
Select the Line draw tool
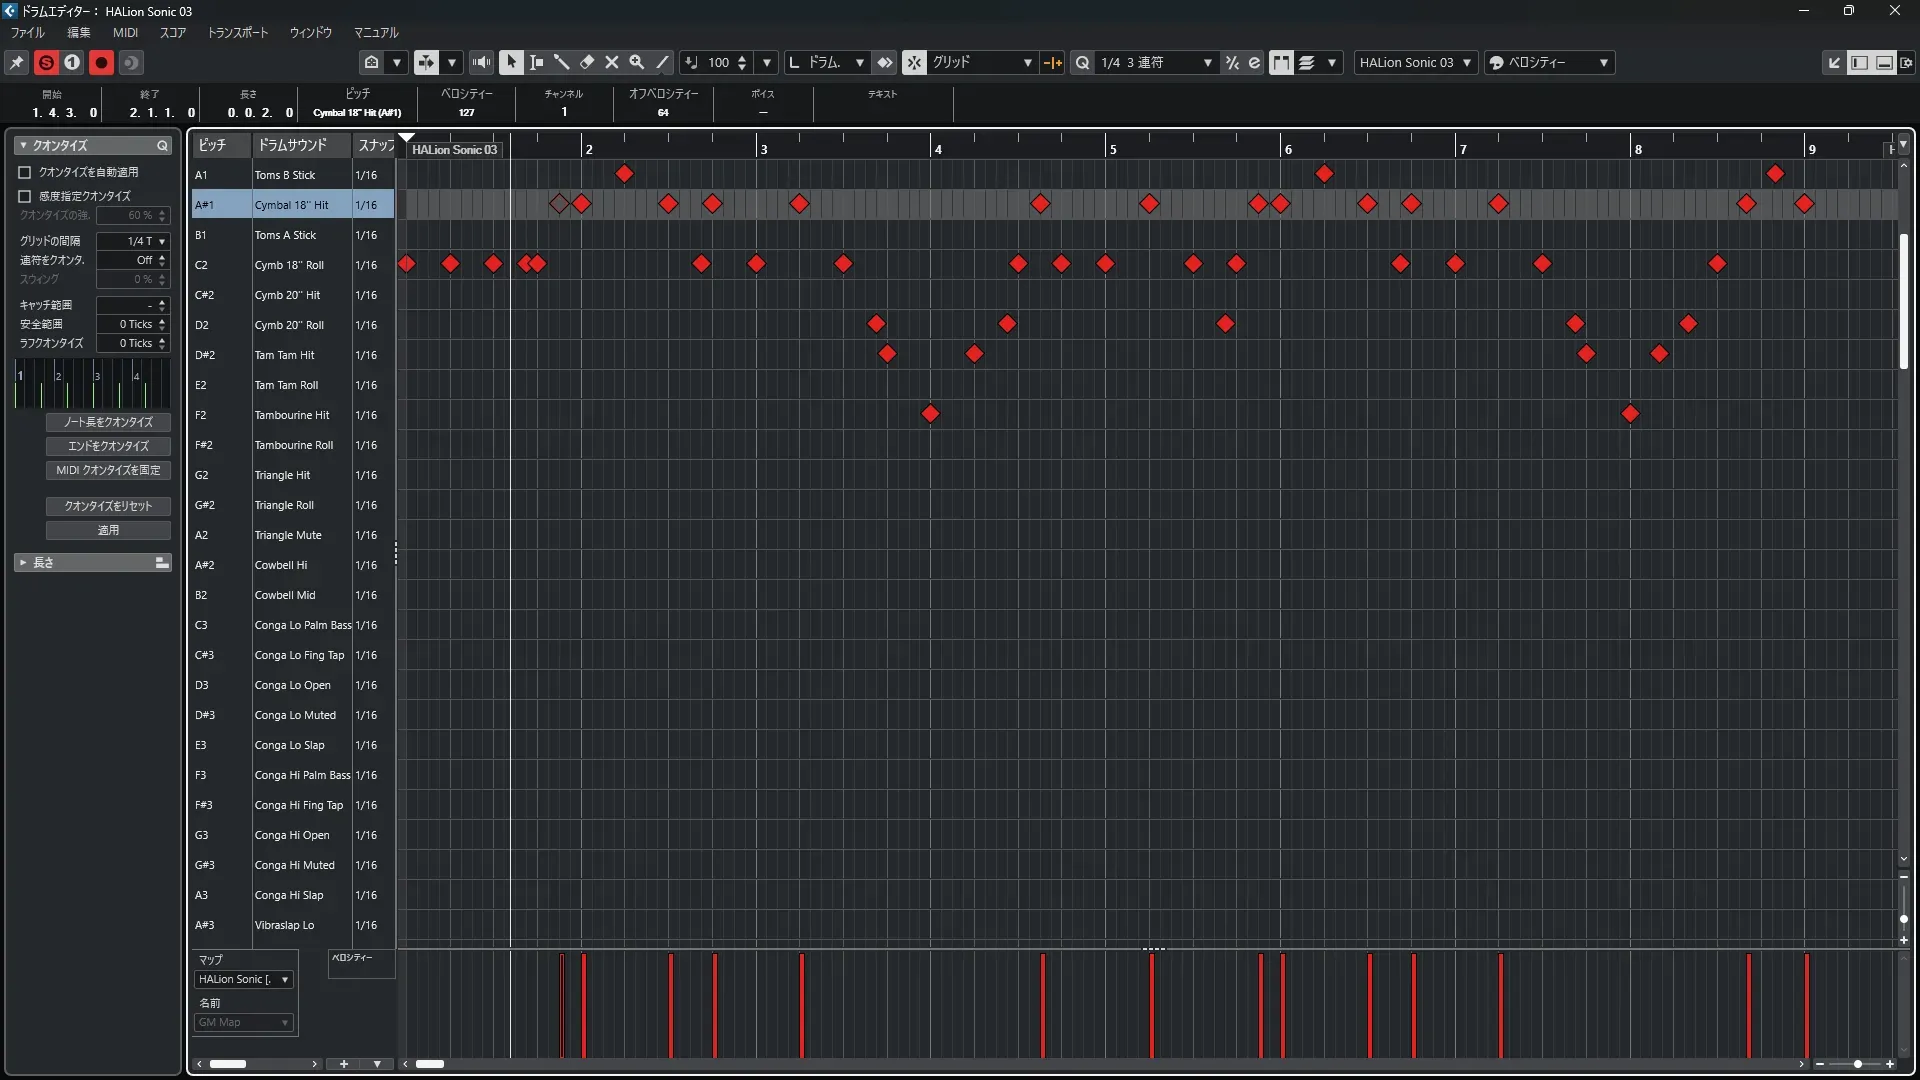662,62
